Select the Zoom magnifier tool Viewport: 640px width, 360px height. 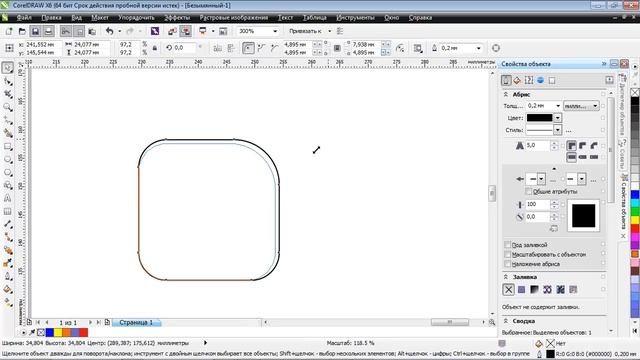coord(7,107)
